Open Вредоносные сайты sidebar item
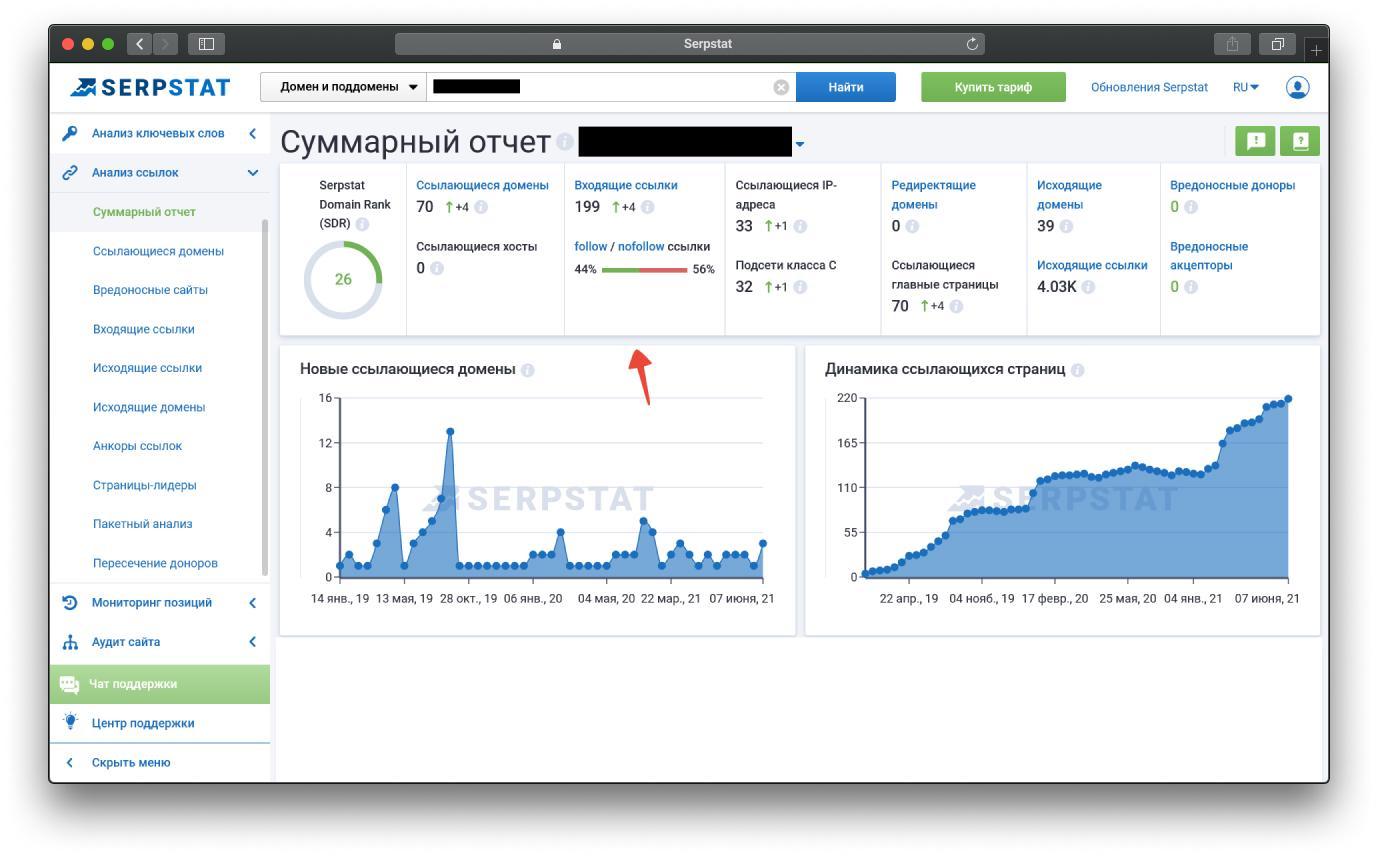 pos(150,290)
